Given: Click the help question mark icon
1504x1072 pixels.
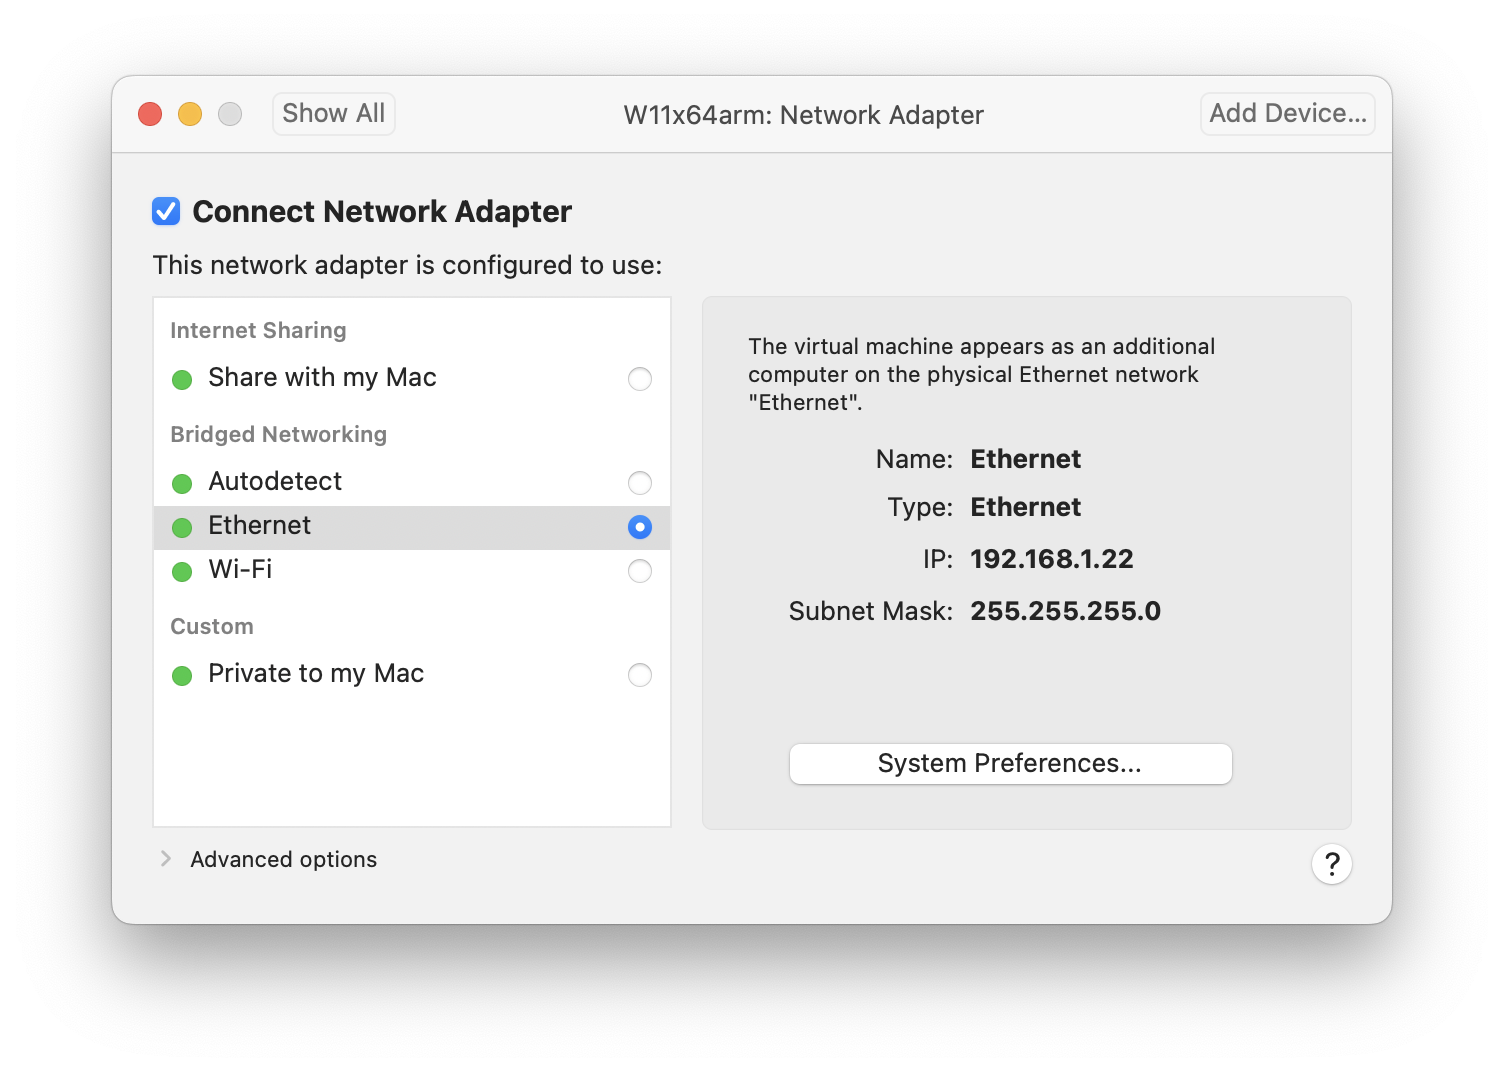Looking at the screenshot, I should coord(1331,863).
